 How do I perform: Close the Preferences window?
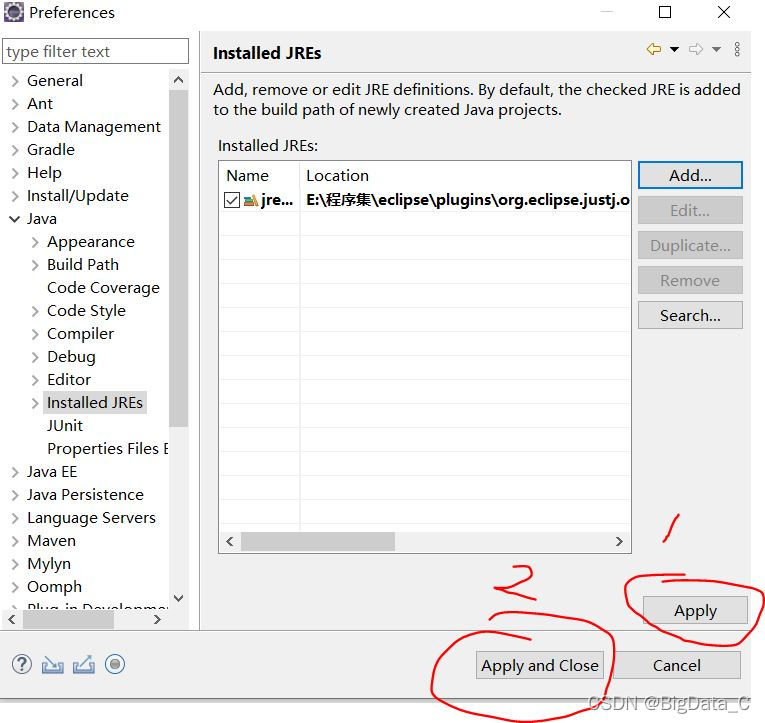pos(724,12)
